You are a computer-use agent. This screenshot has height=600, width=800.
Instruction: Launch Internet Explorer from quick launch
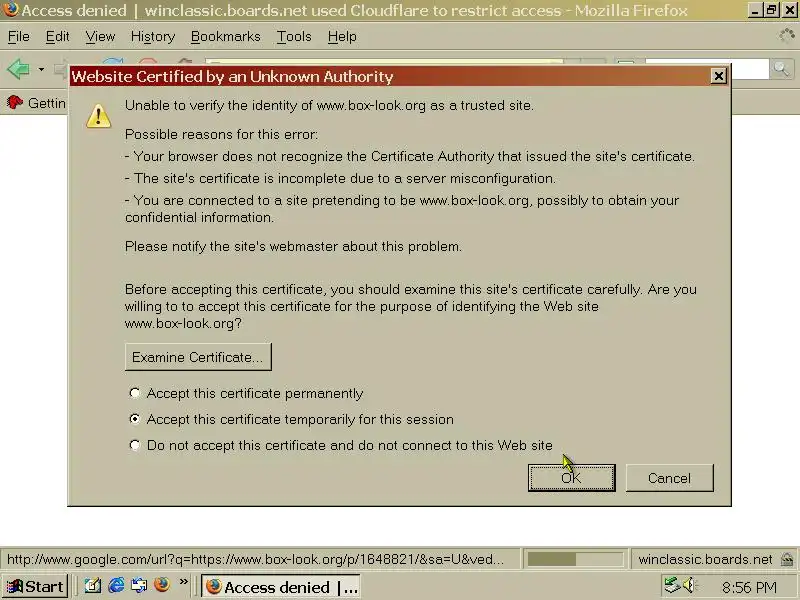click(x=116, y=585)
